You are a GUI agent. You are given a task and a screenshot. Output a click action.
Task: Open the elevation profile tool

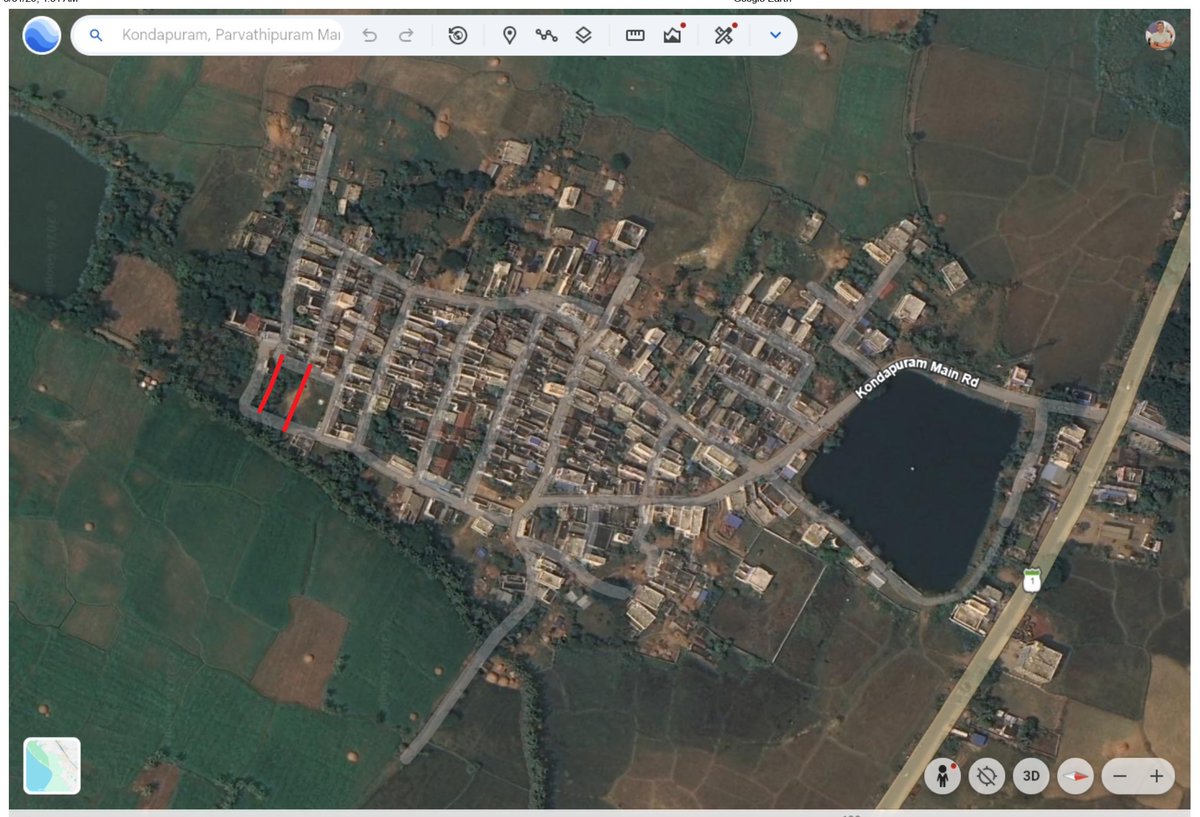(673, 35)
